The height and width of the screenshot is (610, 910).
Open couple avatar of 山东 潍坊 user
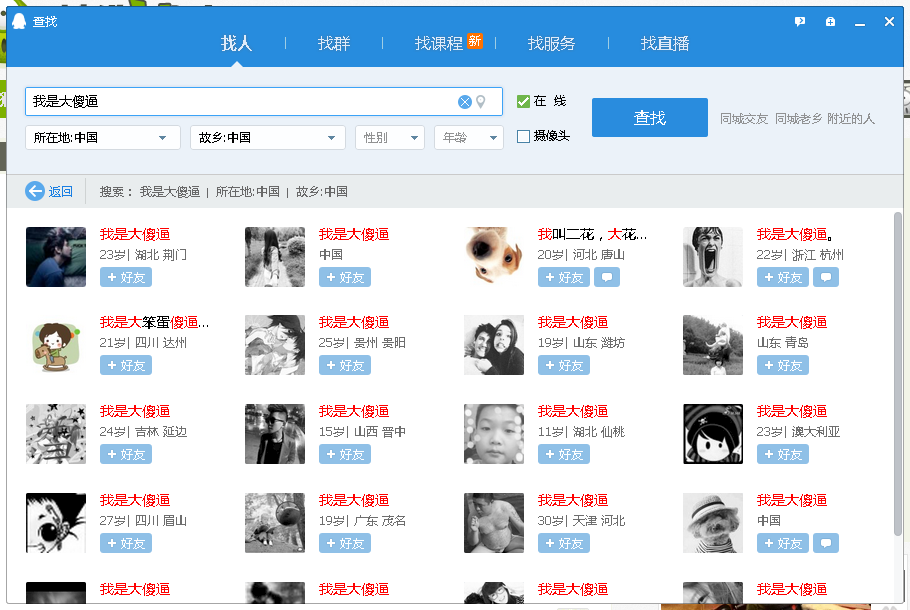(494, 345)
